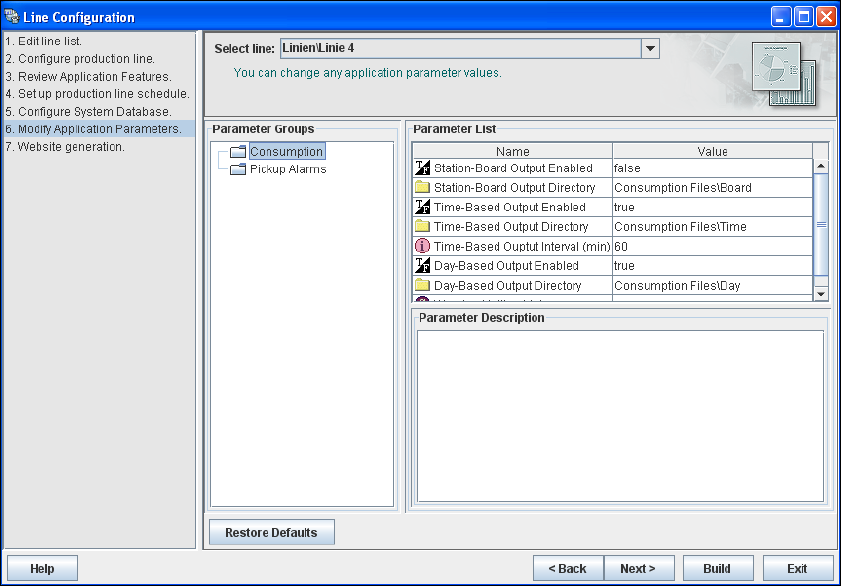Click the 'Consumption Files\Day' value cell
The height and width of the screenshot is (586, 841).
pyautogui.click(x=712, y=285)
